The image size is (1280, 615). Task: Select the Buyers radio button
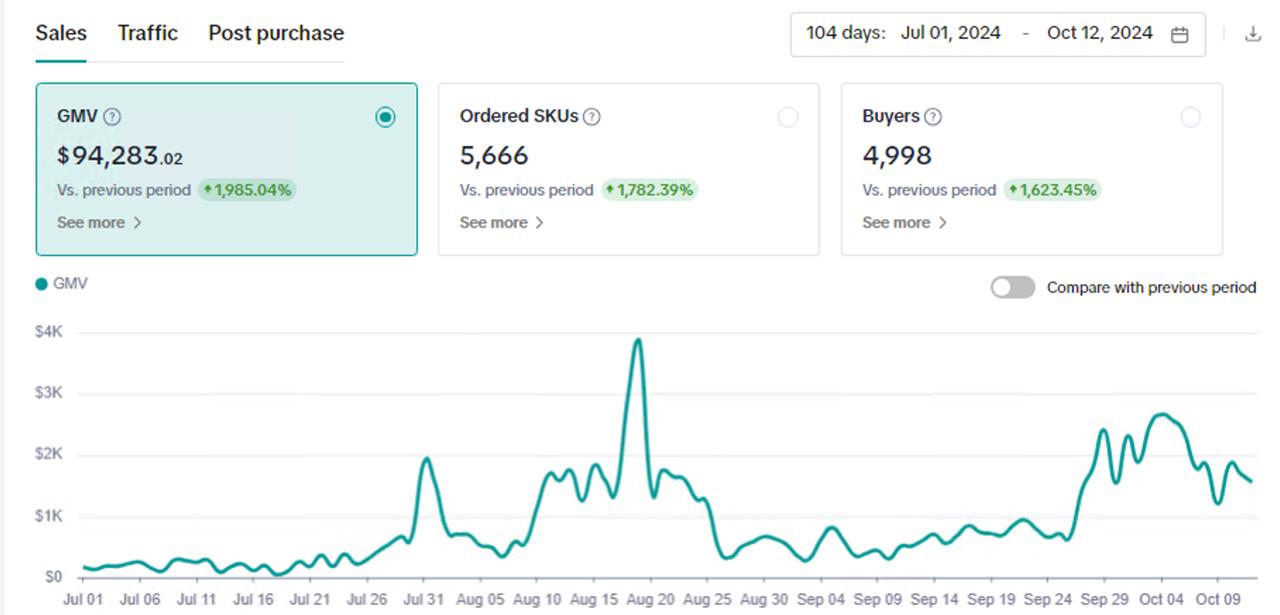pyautogui.click(x=1191, y=117)
